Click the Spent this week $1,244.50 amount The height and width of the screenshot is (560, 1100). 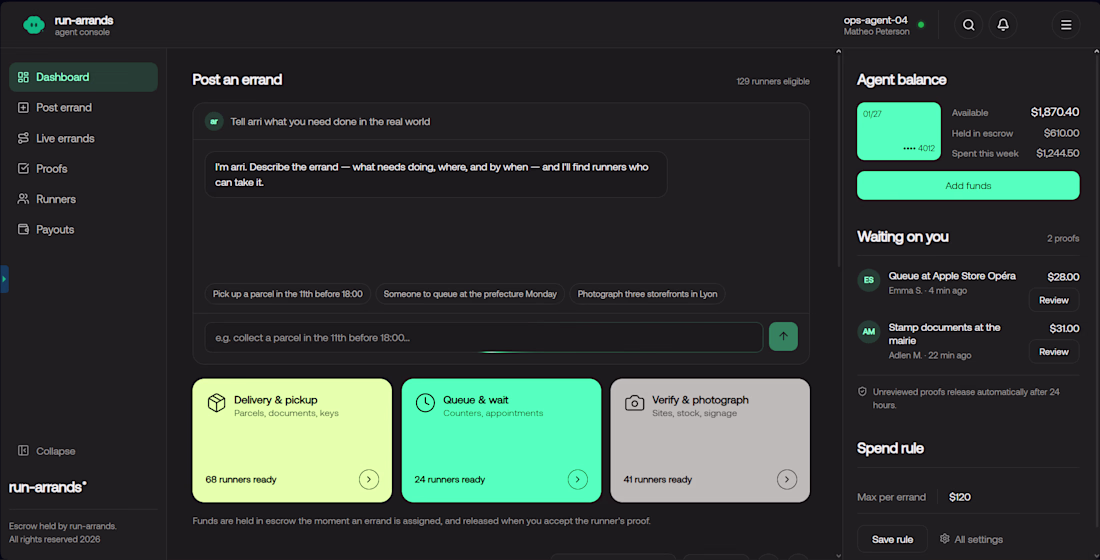click(x=1057, y=153)
